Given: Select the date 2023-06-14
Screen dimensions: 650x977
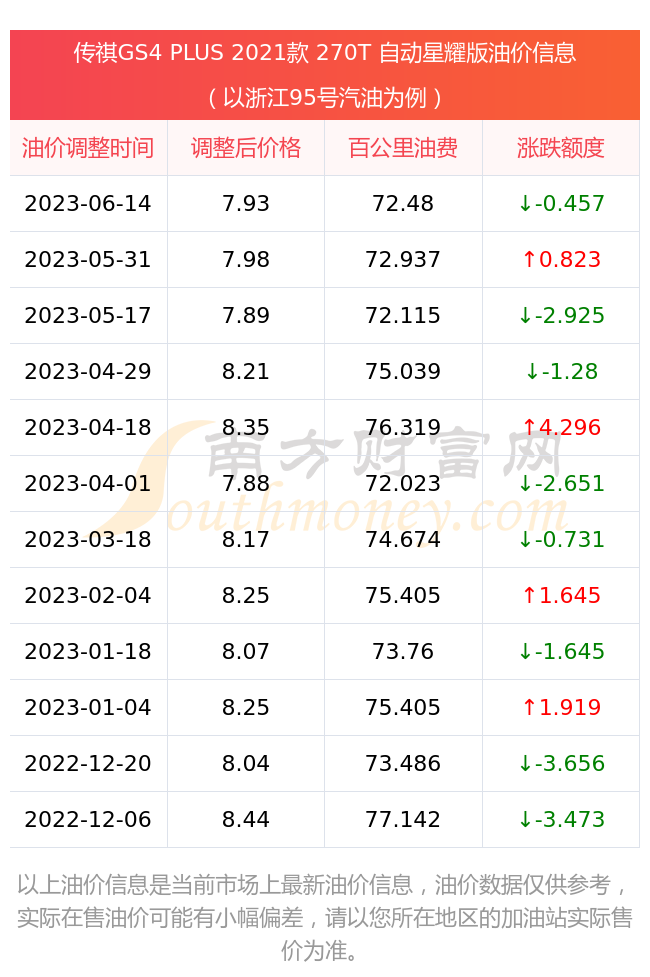Looking at the screenshot, I should point(88,204).
